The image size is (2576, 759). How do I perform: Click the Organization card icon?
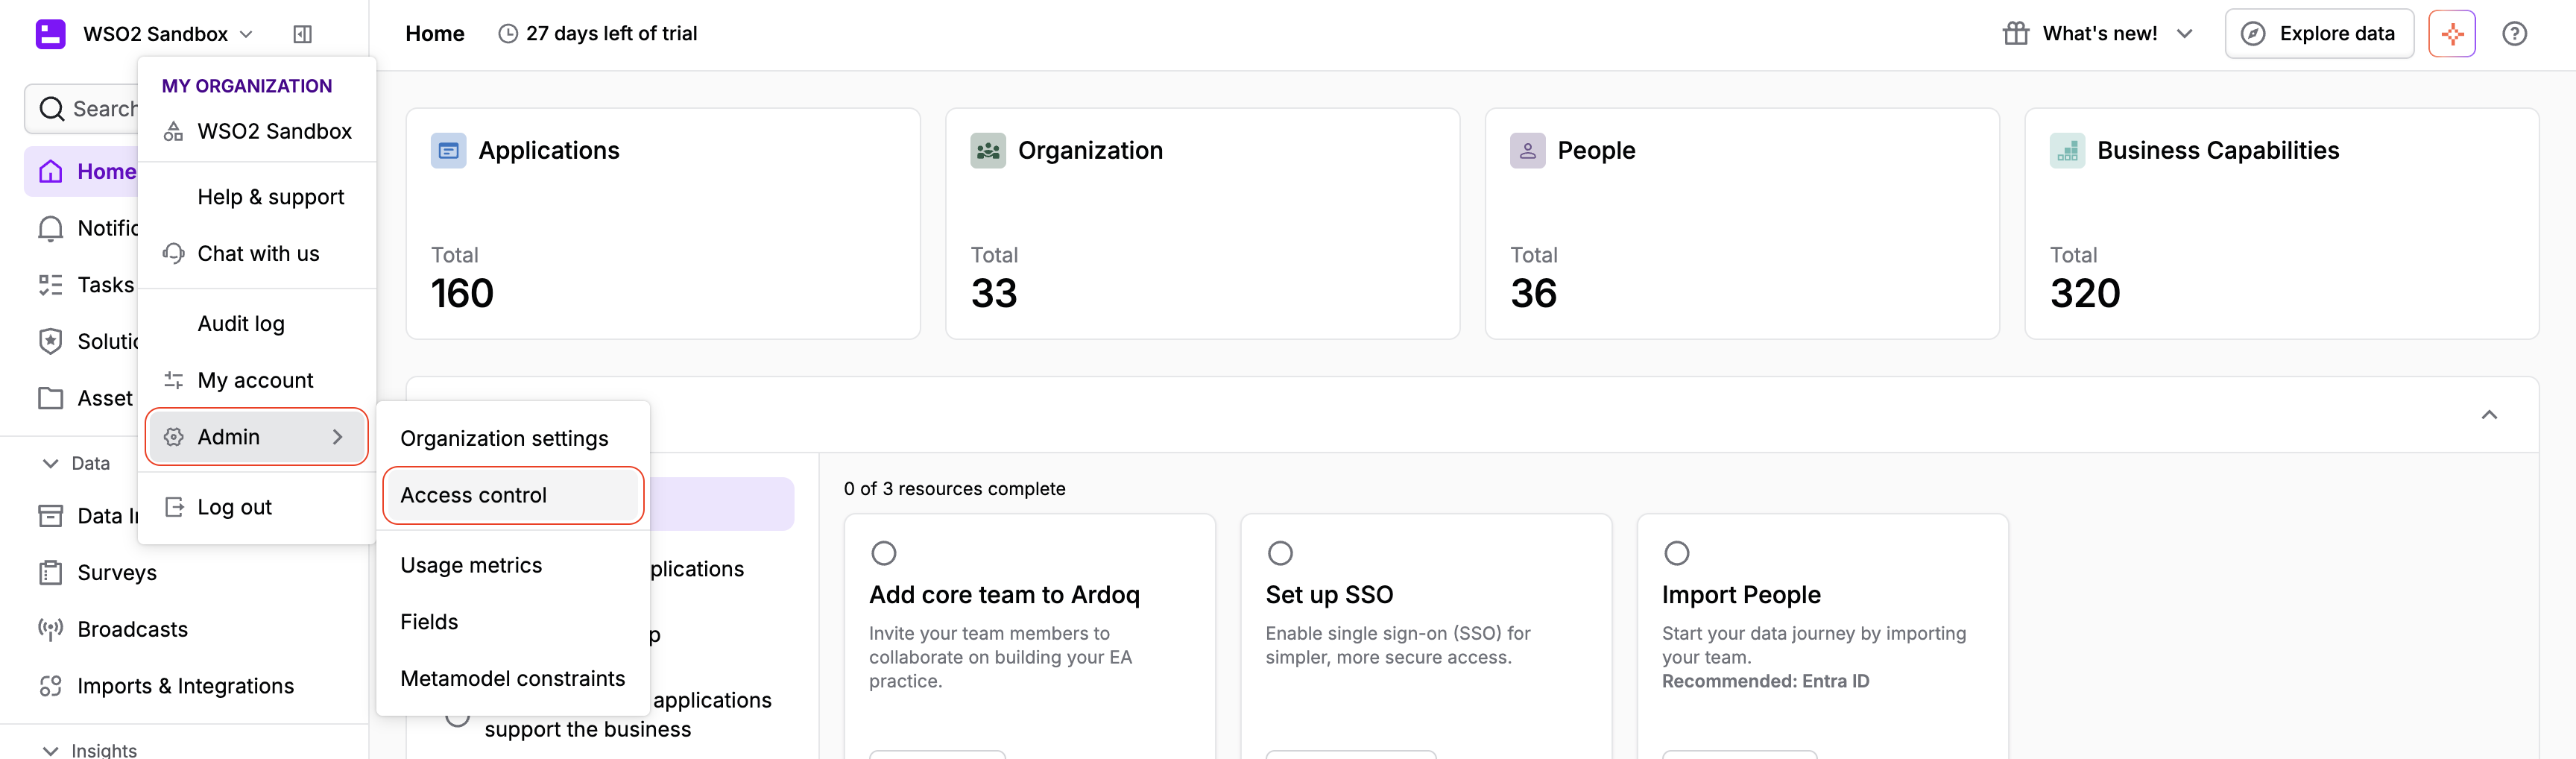[988, 151]
